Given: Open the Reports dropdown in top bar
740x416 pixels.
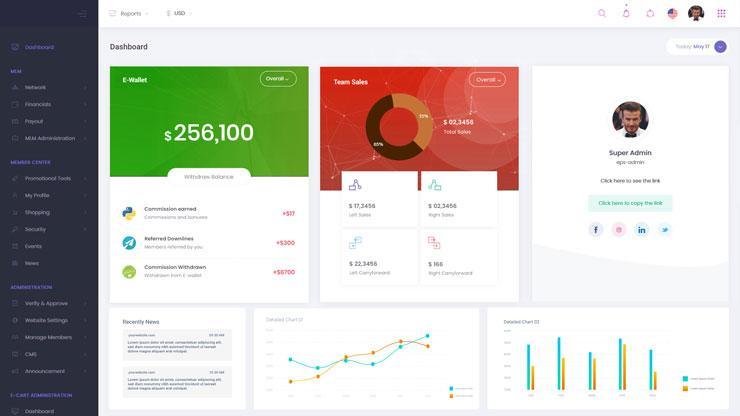Looking at the screenshot, I should pos(129,13).
